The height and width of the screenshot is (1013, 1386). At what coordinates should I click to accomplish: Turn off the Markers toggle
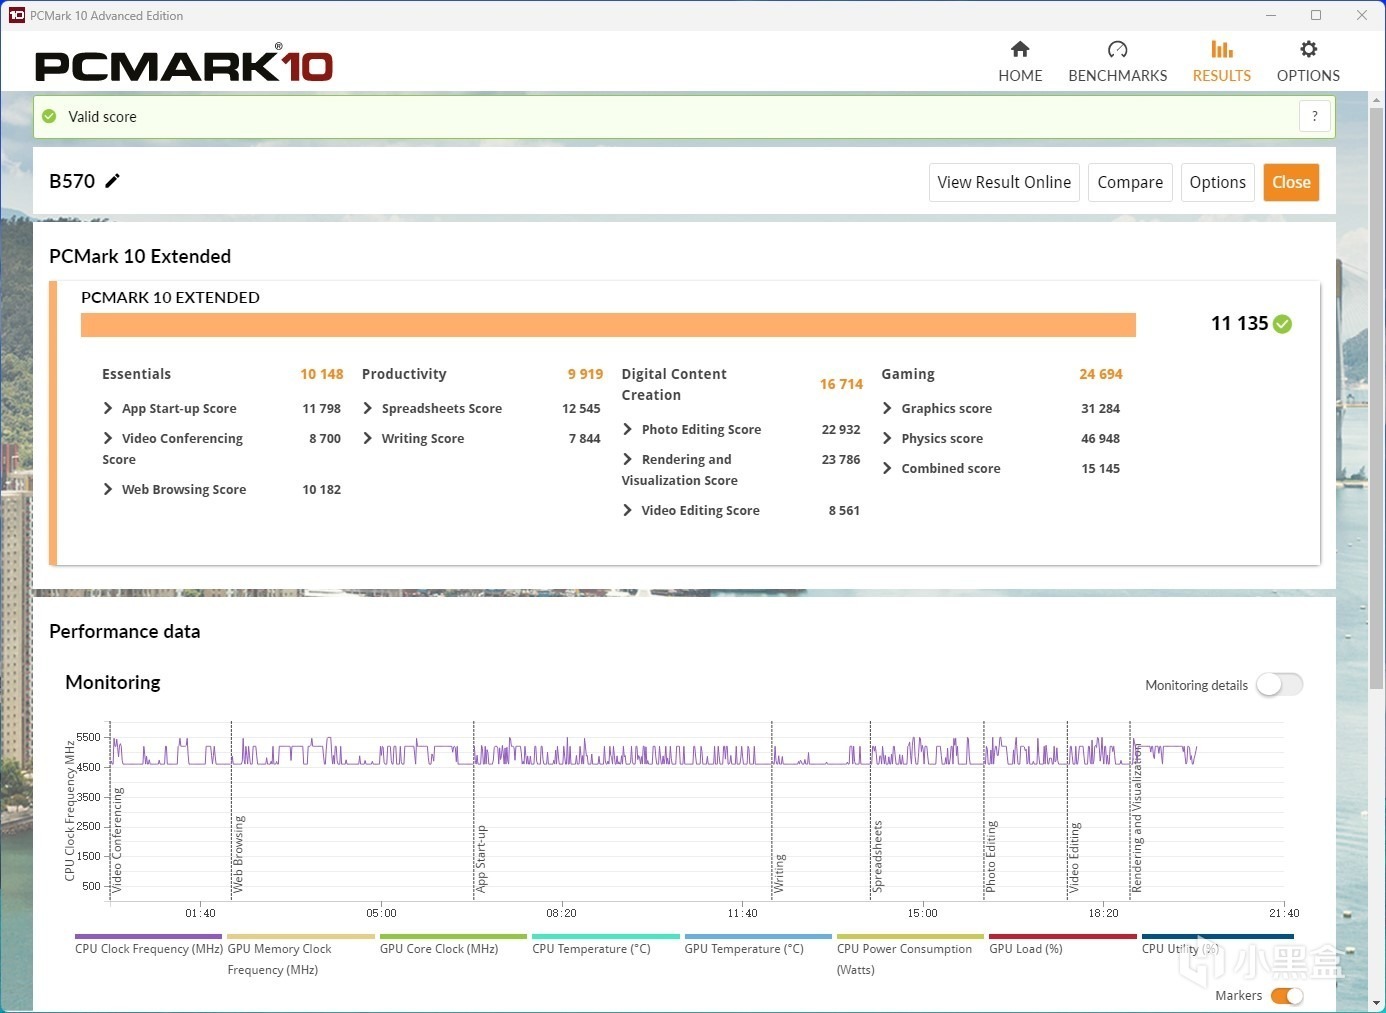[1287, 996]
